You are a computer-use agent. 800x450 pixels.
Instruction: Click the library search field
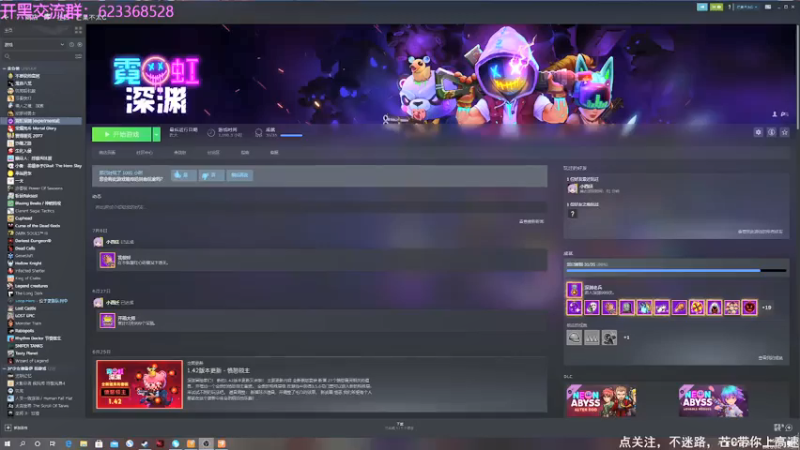(38, 56)
